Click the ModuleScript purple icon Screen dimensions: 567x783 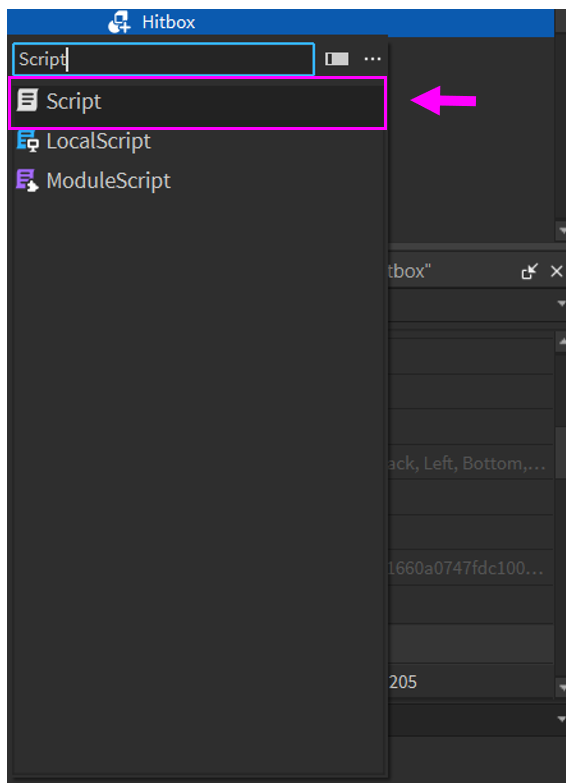(x=27, y=180)
